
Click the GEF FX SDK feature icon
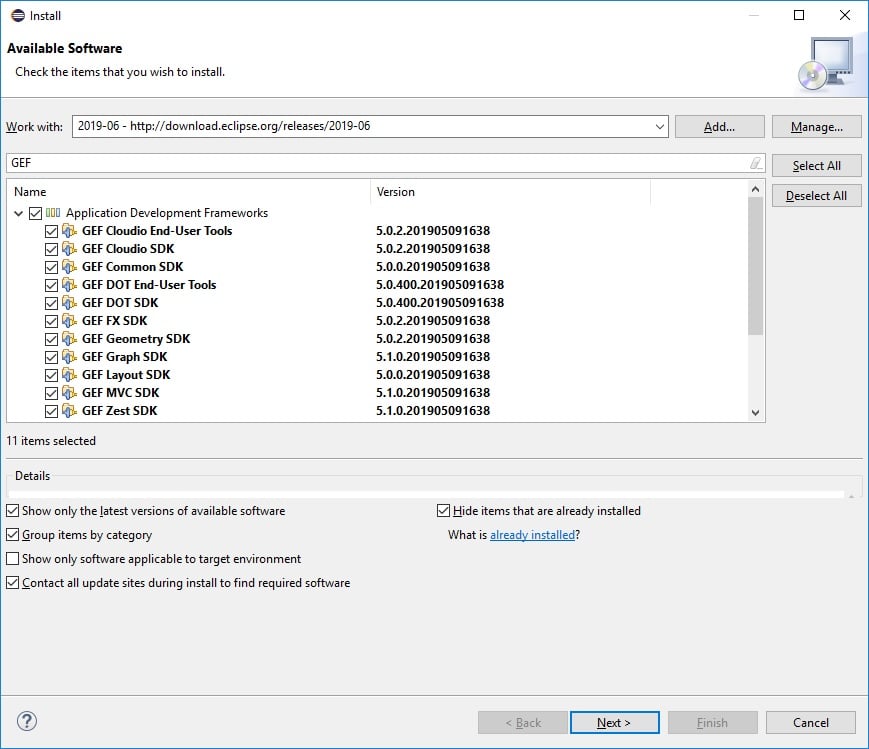coord(69,321)
